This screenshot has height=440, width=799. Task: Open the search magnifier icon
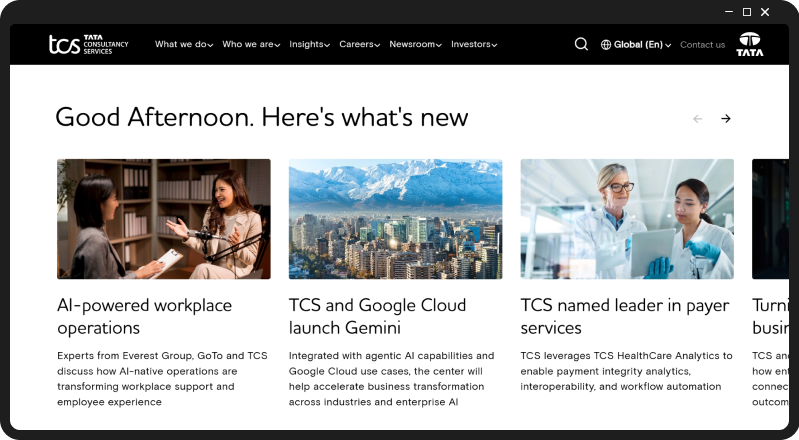(581, 44)
